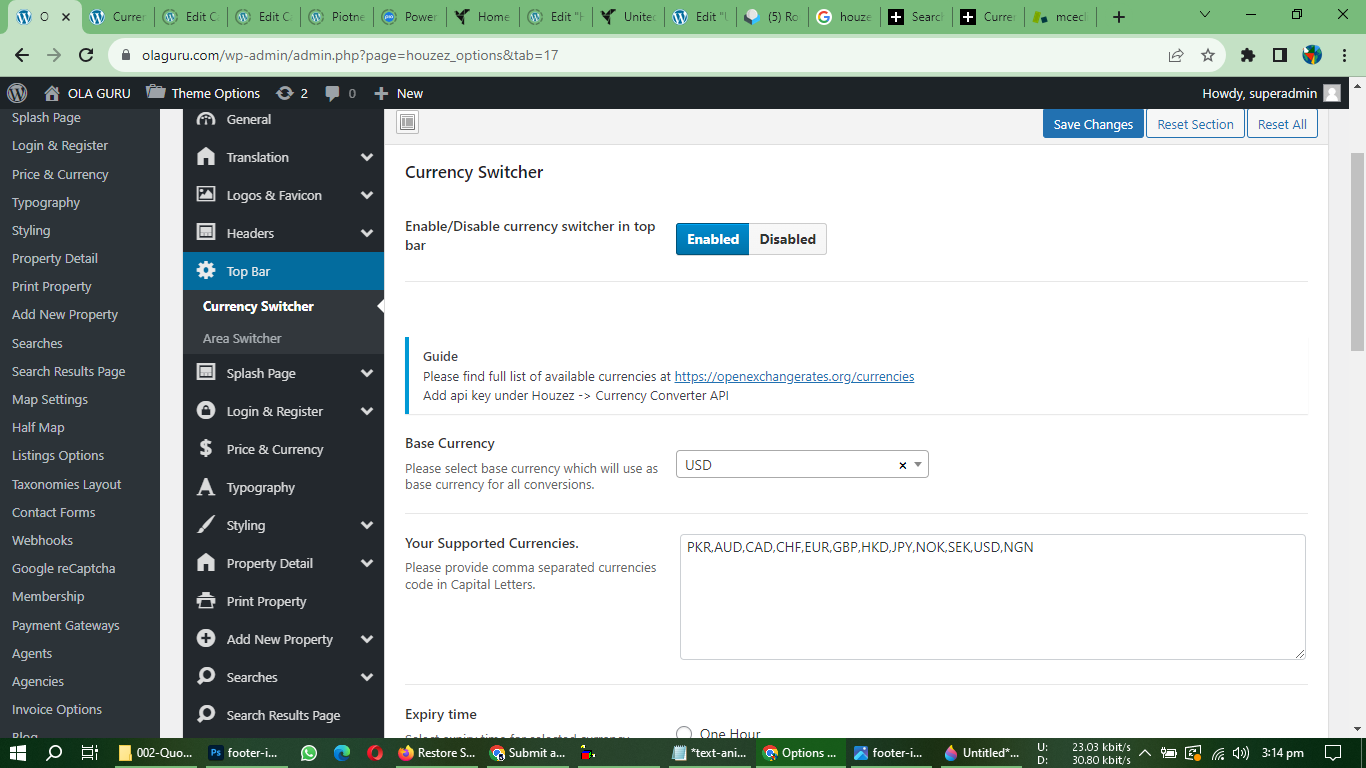The height and width of the screenshot is (768, 1366).
Task: Click Logos & Favicon image icon
Action: click(x=206, y=195)
